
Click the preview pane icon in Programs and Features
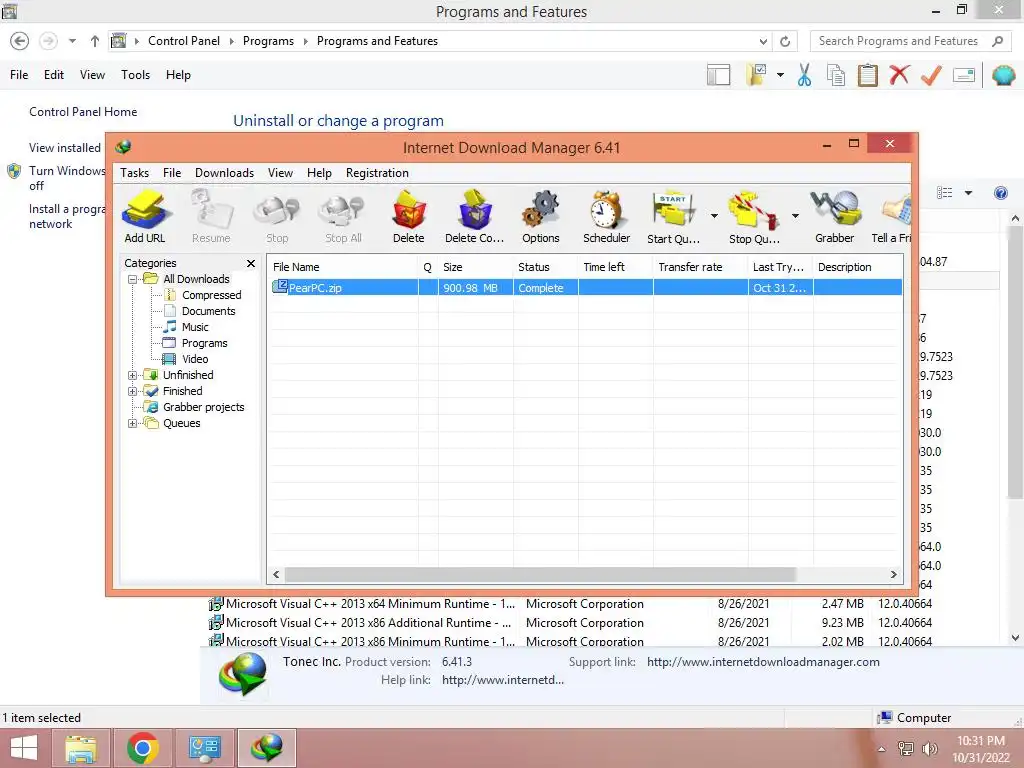coord(718,75)
